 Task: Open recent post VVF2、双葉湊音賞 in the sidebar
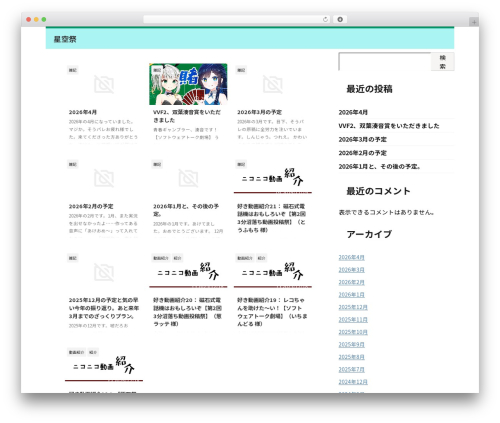click(x=389, y=126)
